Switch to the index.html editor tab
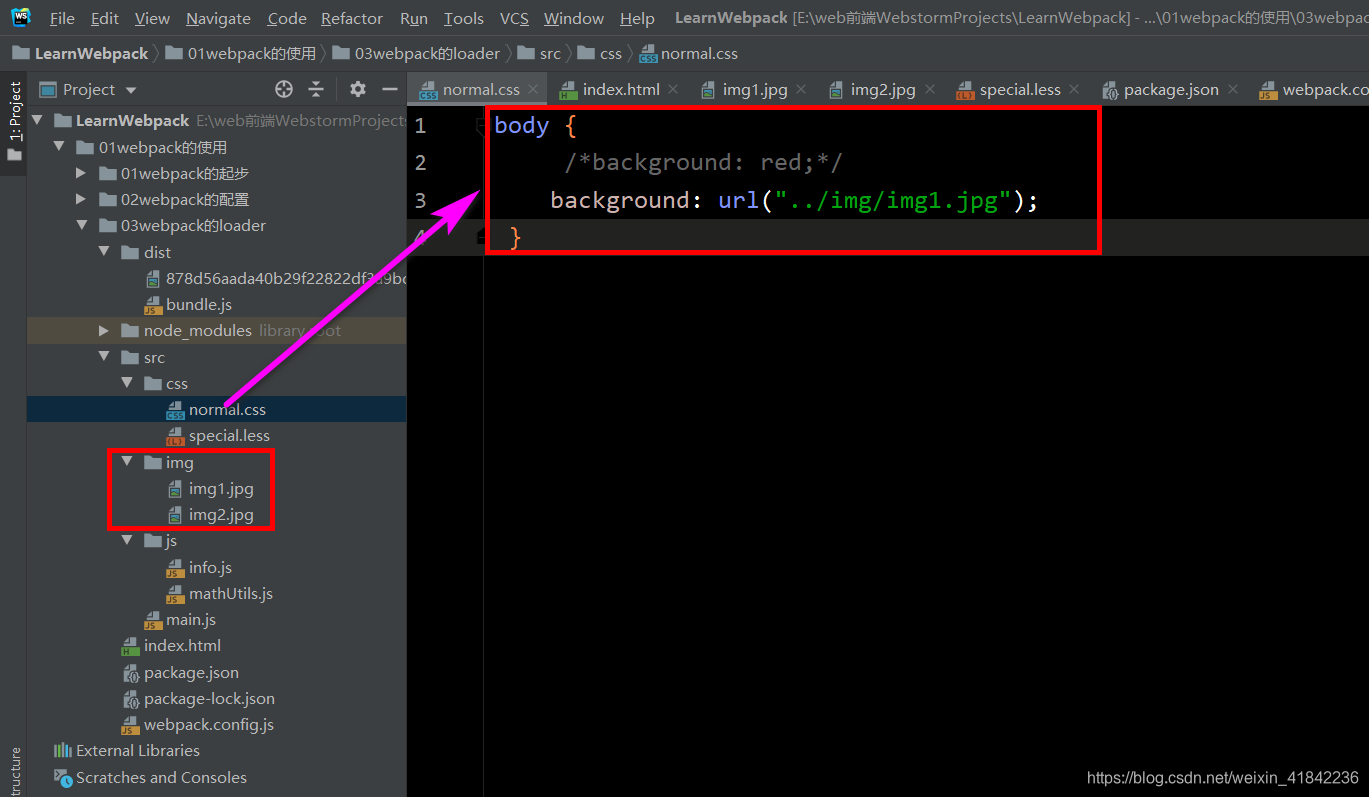Image resolution: width=1369 pixels, height=797 pixels. (x=620, y=89)
